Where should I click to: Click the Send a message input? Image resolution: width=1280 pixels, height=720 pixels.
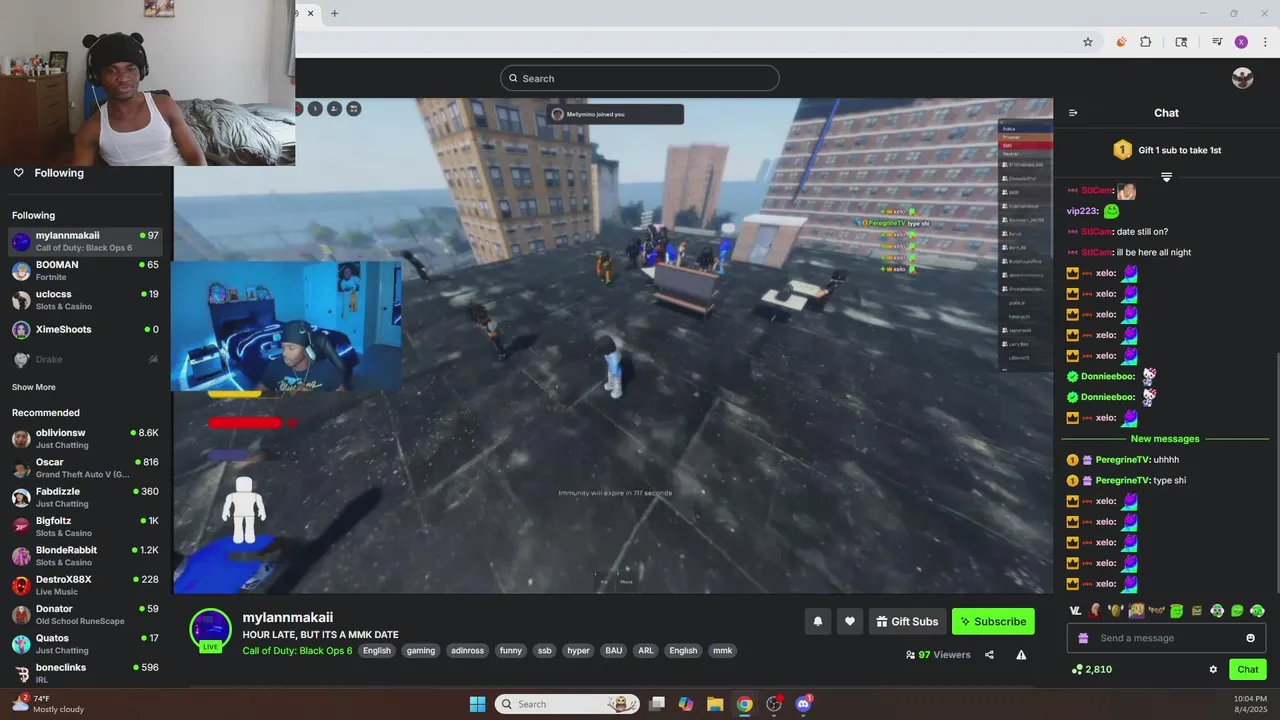1166,638
